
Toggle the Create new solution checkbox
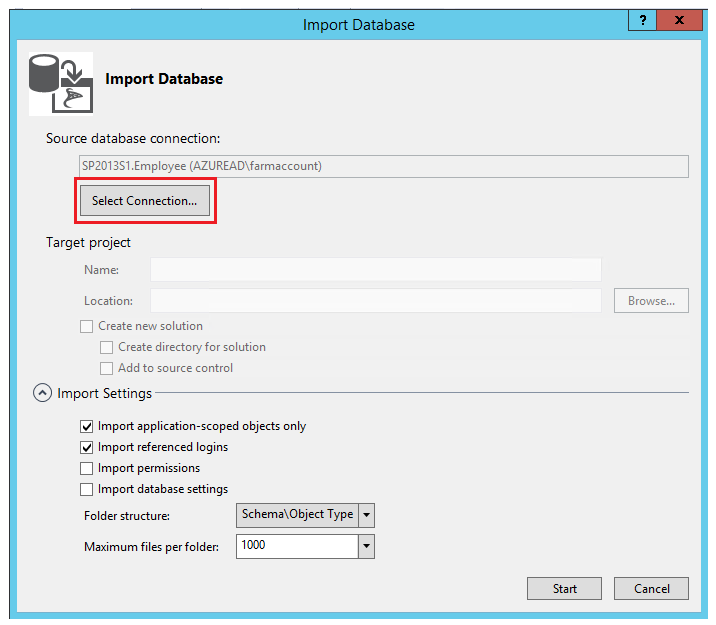point(86,326)
